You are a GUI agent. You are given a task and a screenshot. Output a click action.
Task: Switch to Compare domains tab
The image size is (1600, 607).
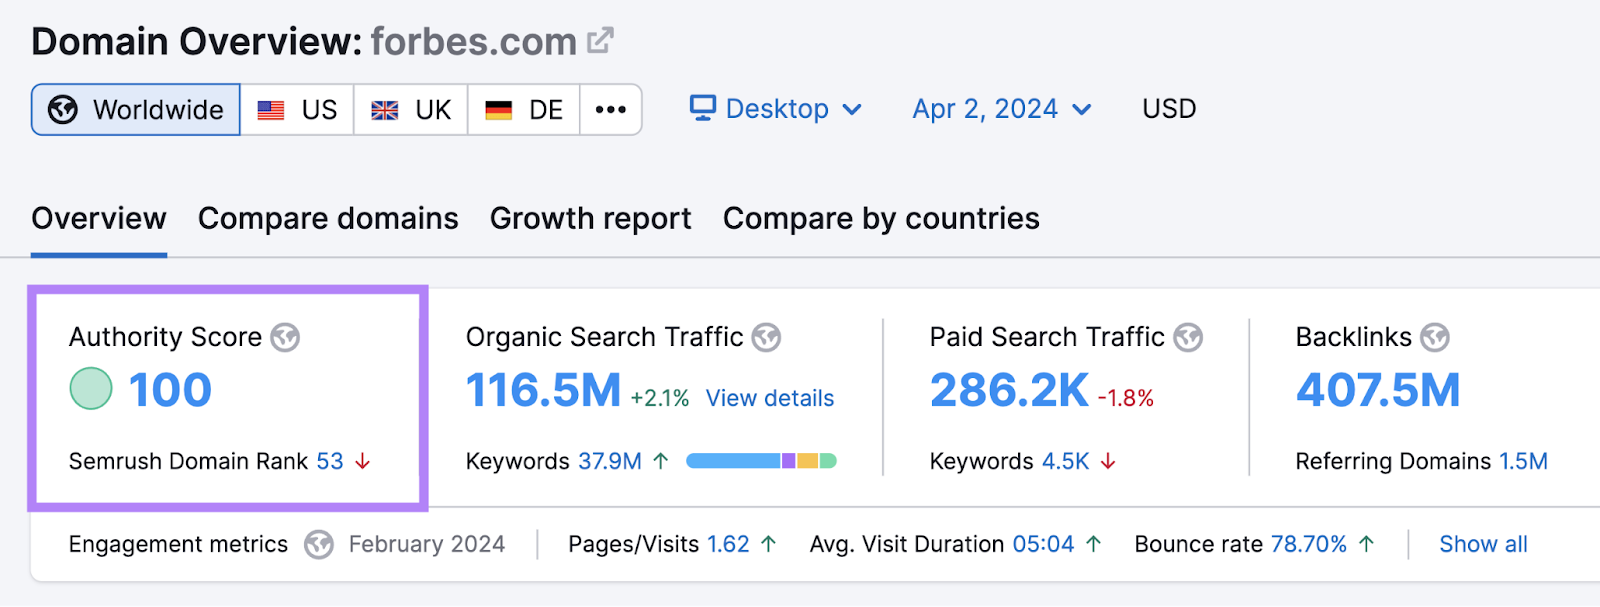point(328,218)
